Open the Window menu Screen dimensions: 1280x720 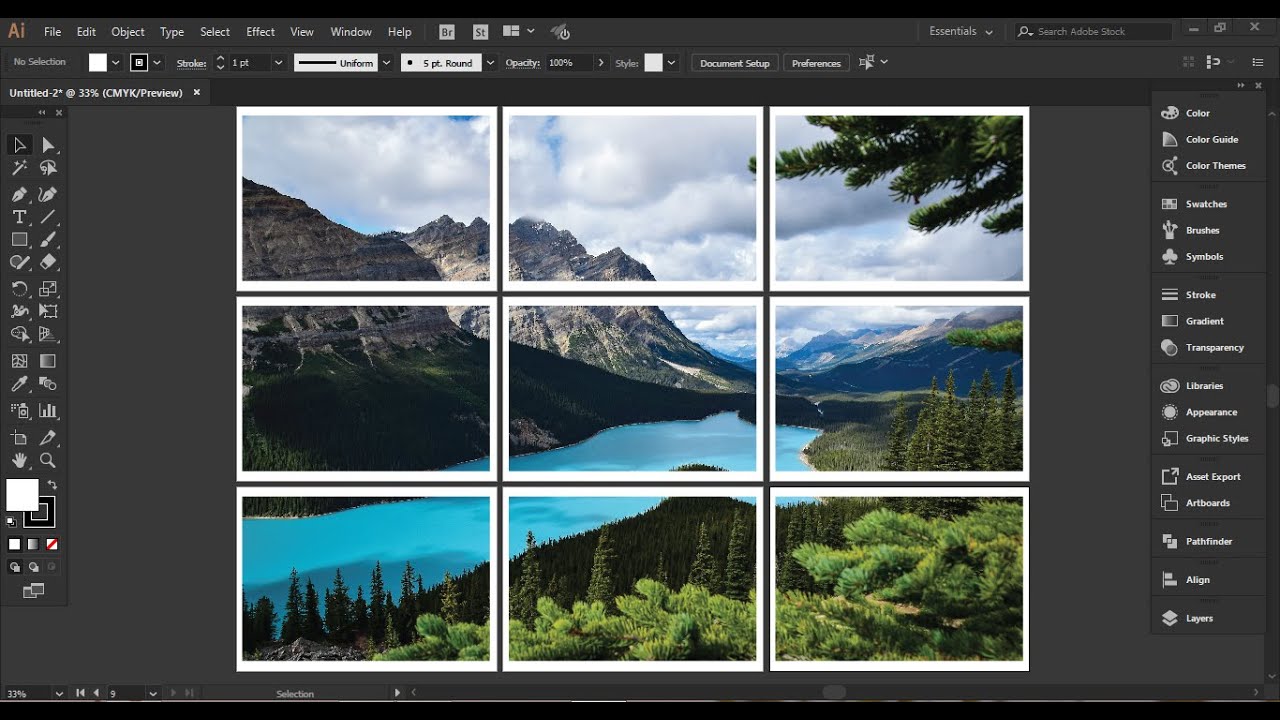coord(351,32)
